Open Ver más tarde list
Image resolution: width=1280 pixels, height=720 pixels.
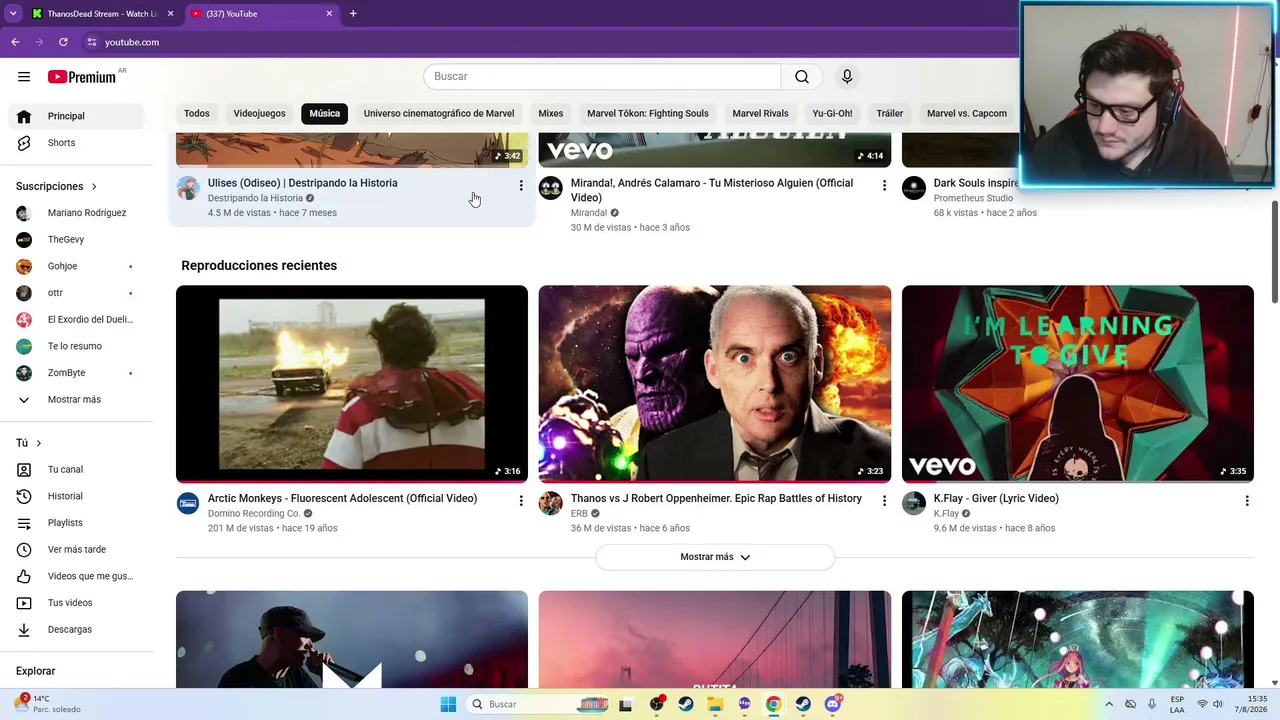tap(76, 549)
